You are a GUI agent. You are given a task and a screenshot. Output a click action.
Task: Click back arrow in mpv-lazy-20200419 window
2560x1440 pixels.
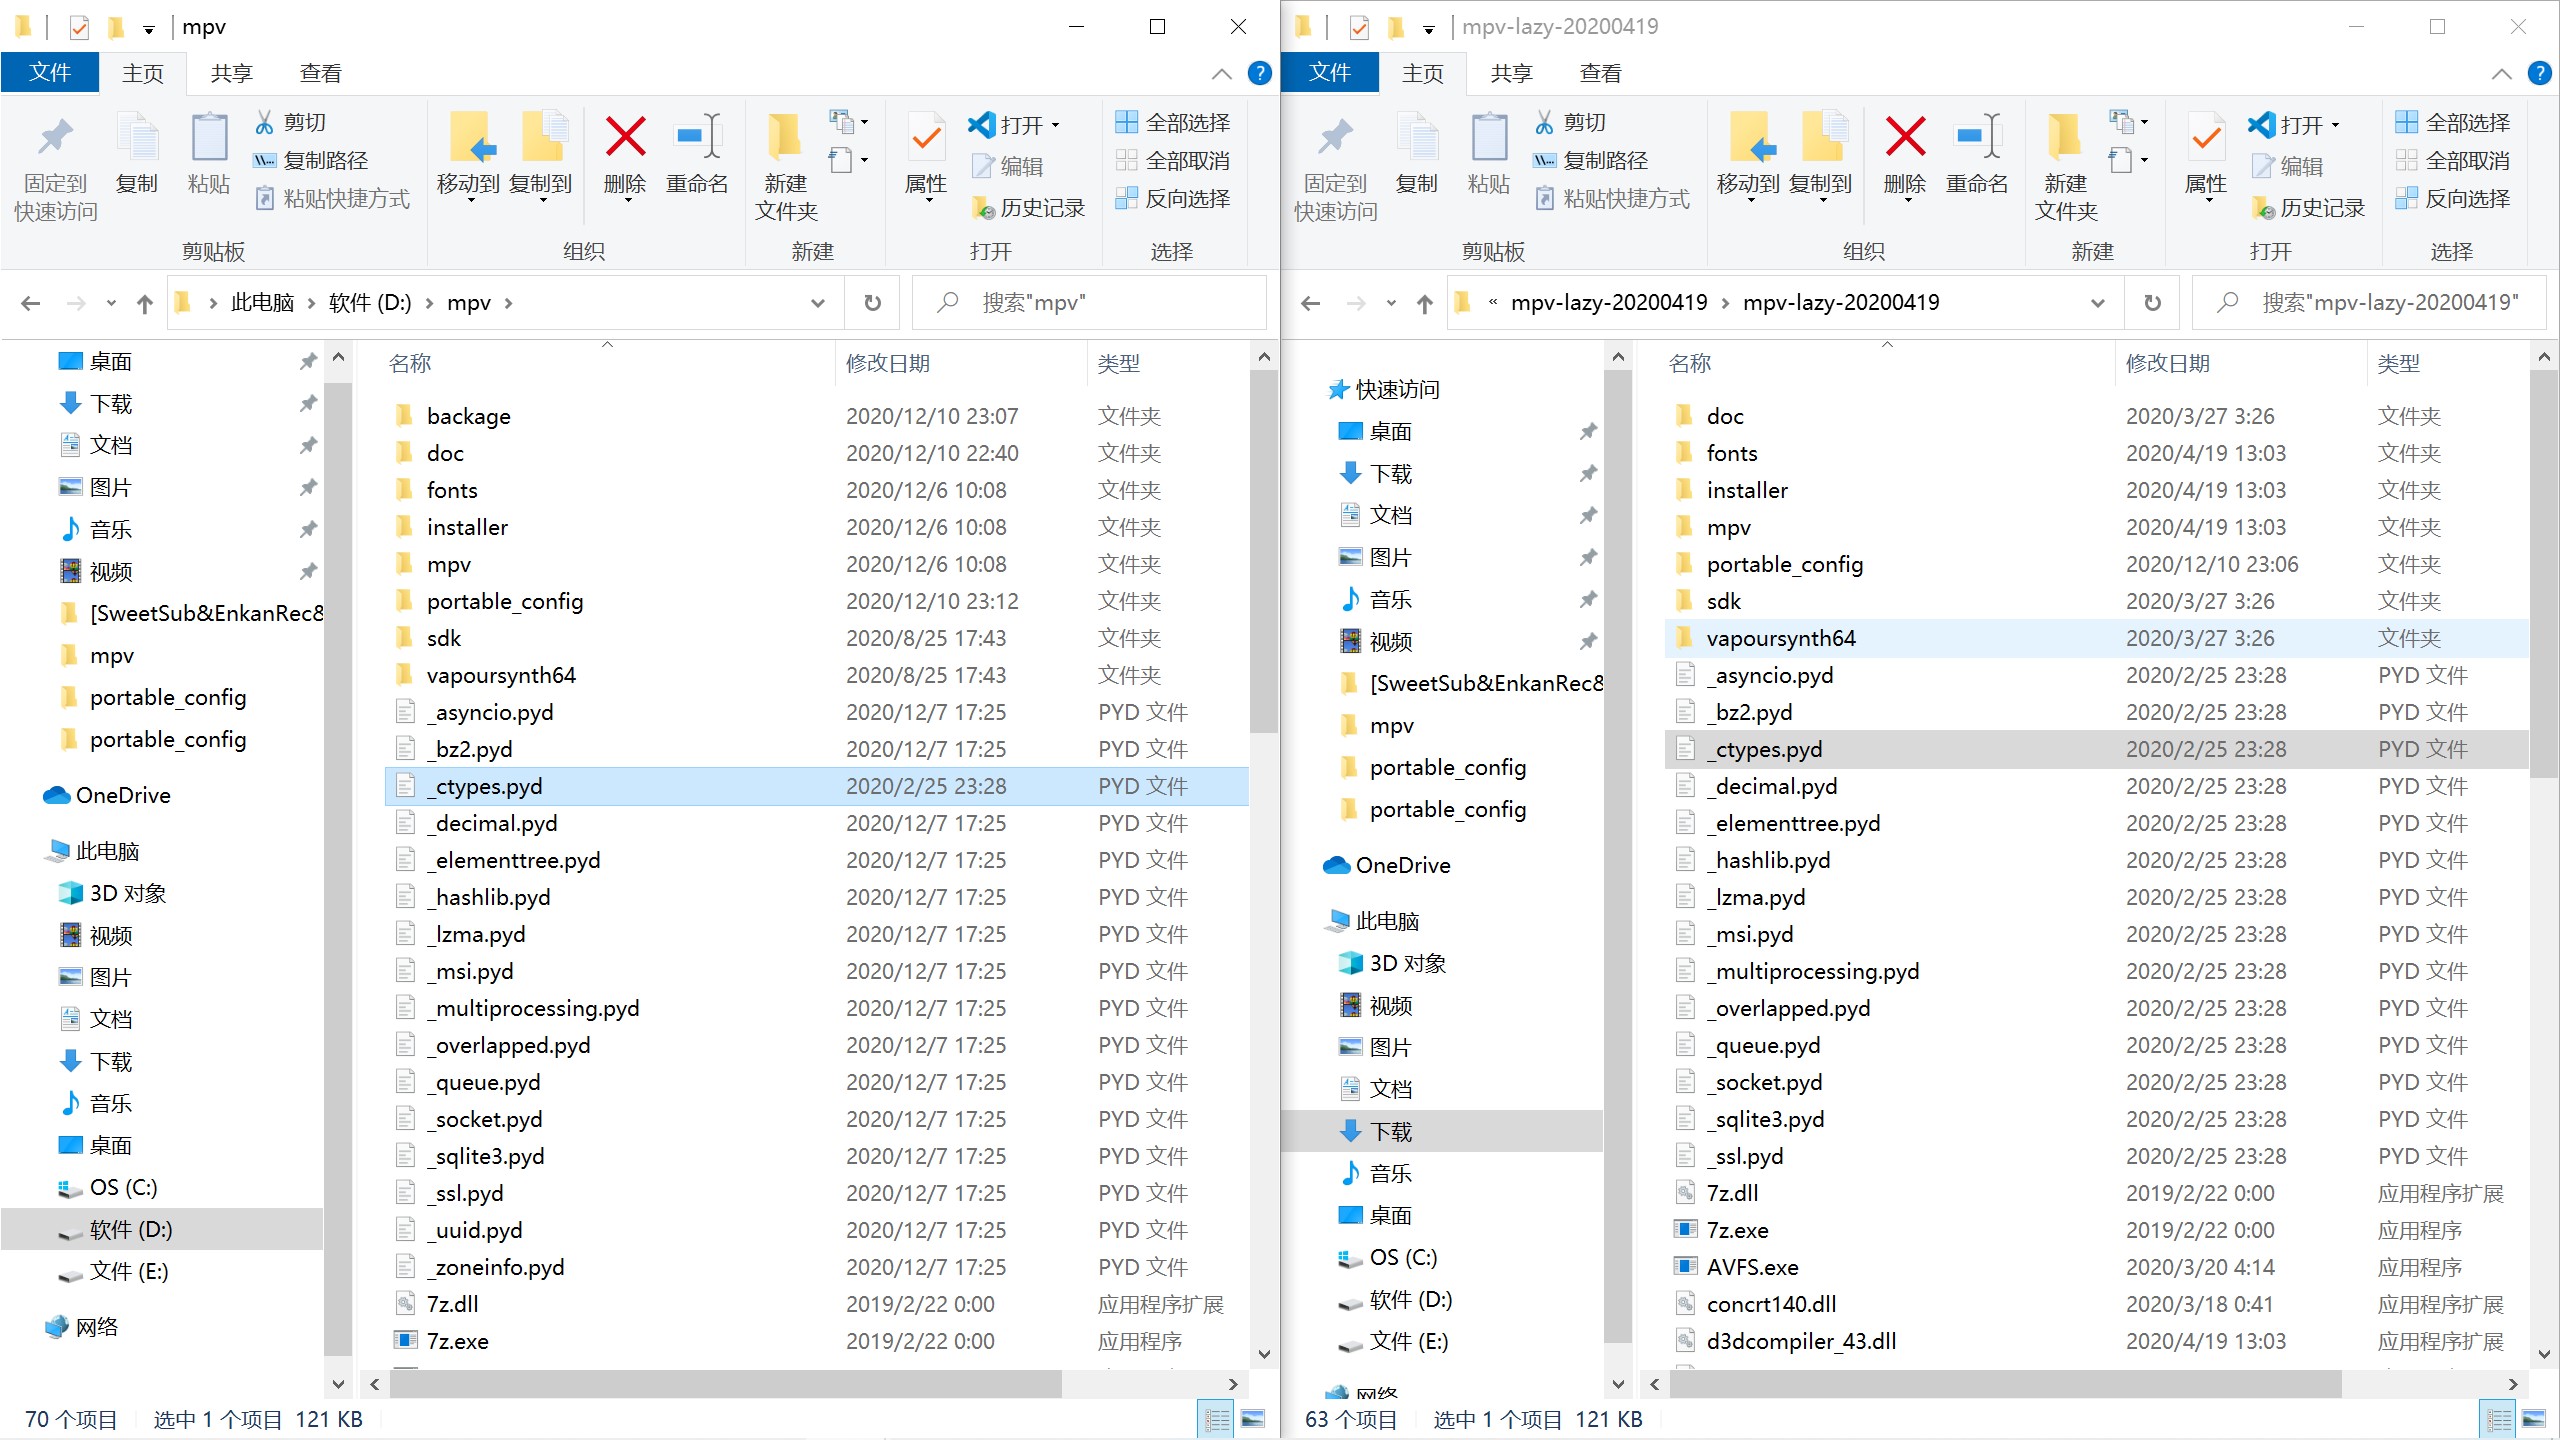(x=1311, y=303)
